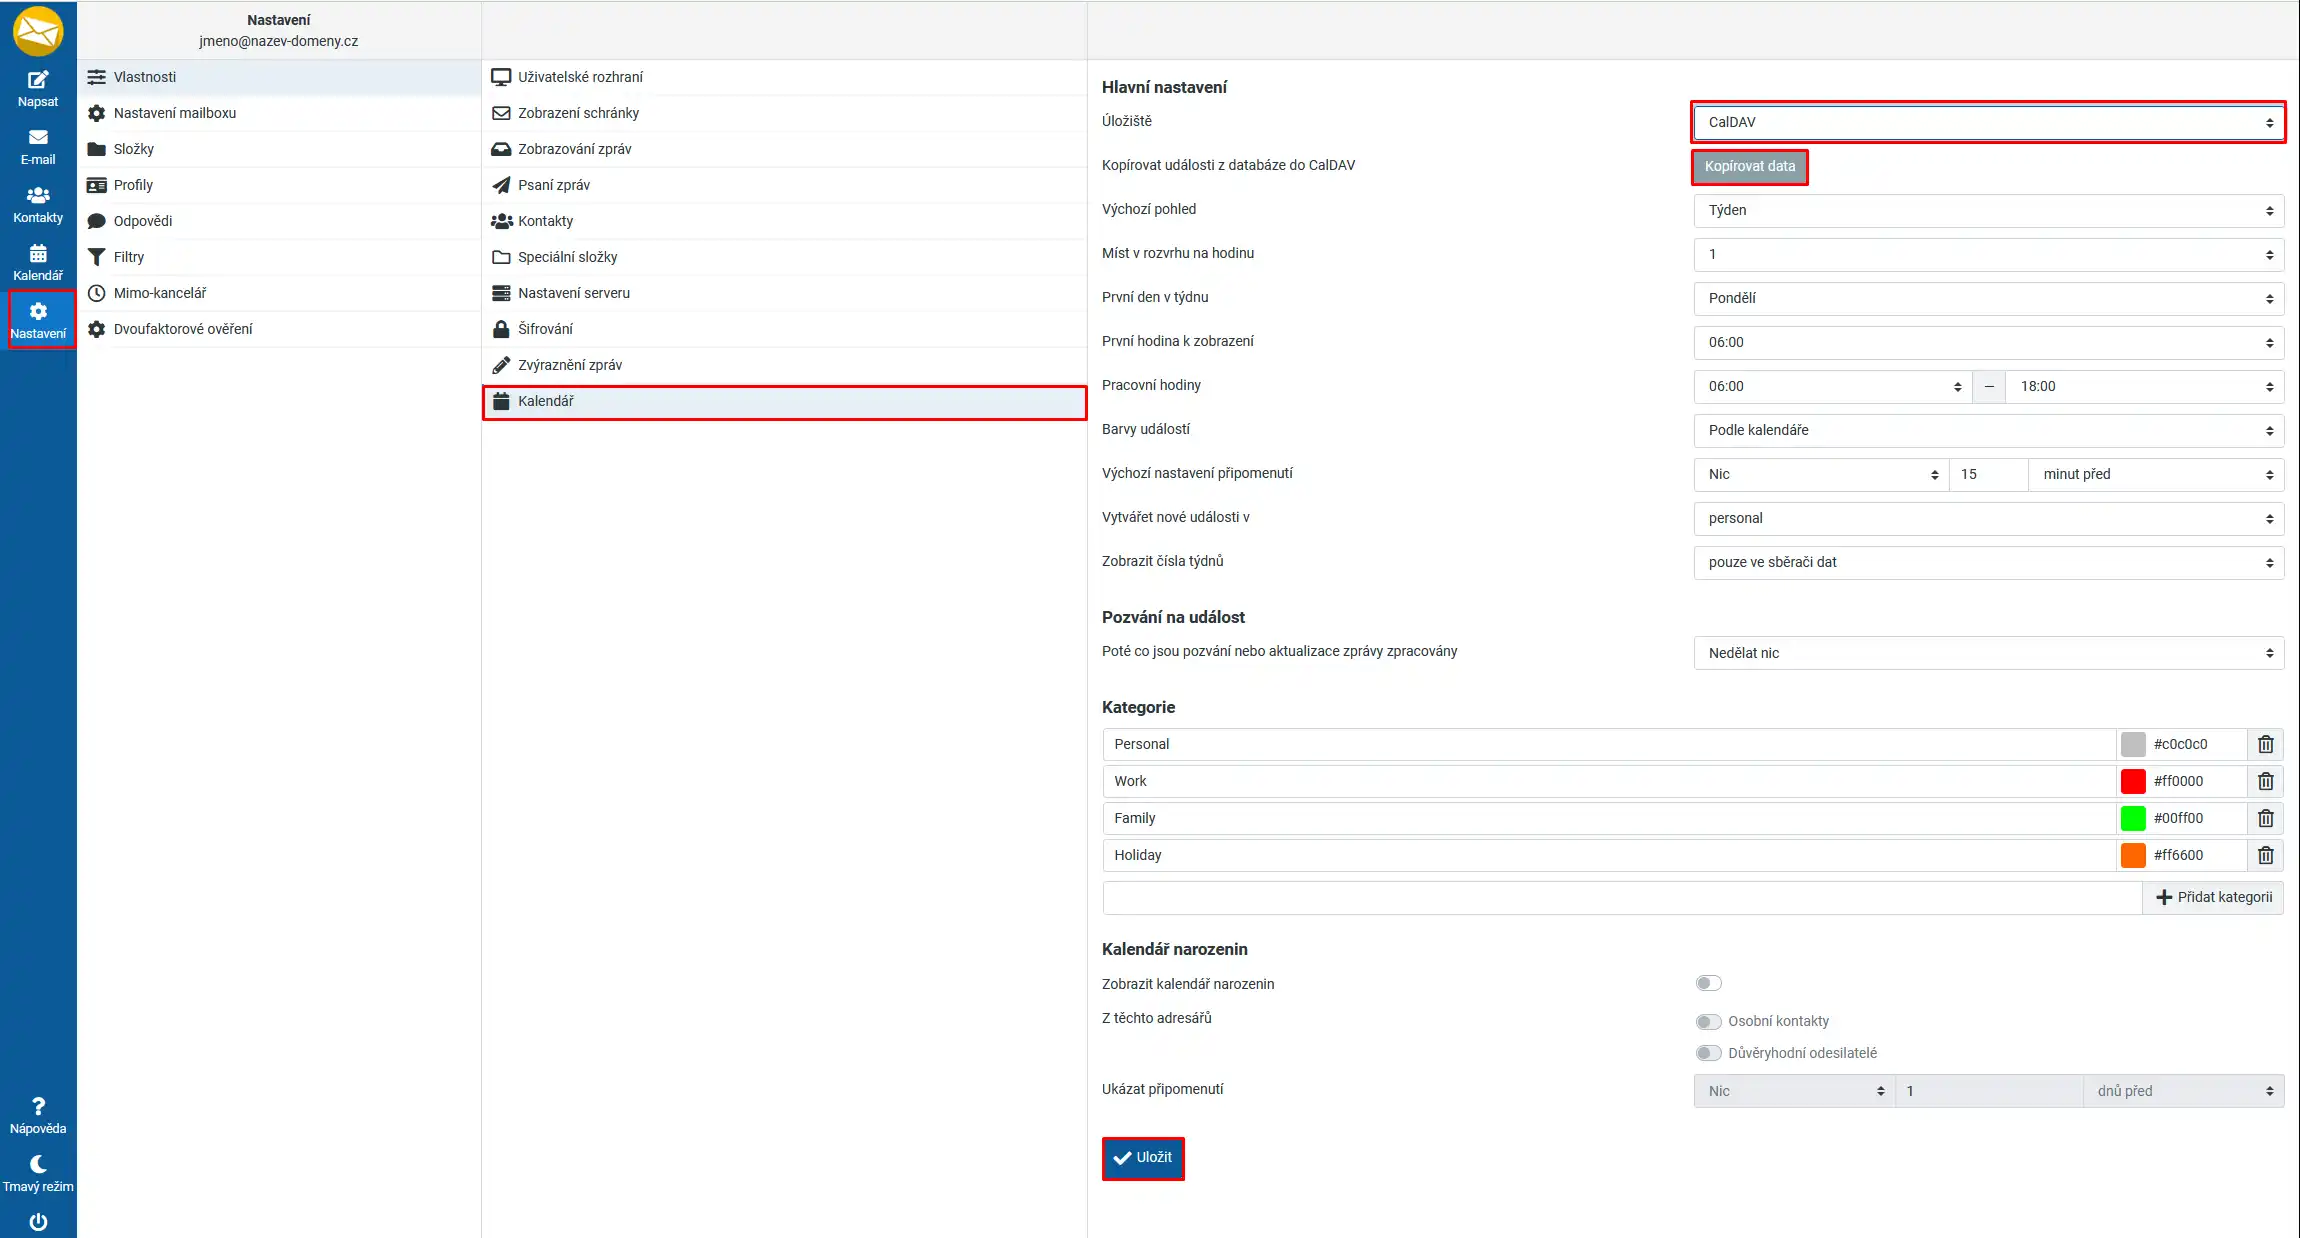Open Barvy událostí dropdown
The height and width of the screenshot is (1238, 2300).
click(1988, 430)
